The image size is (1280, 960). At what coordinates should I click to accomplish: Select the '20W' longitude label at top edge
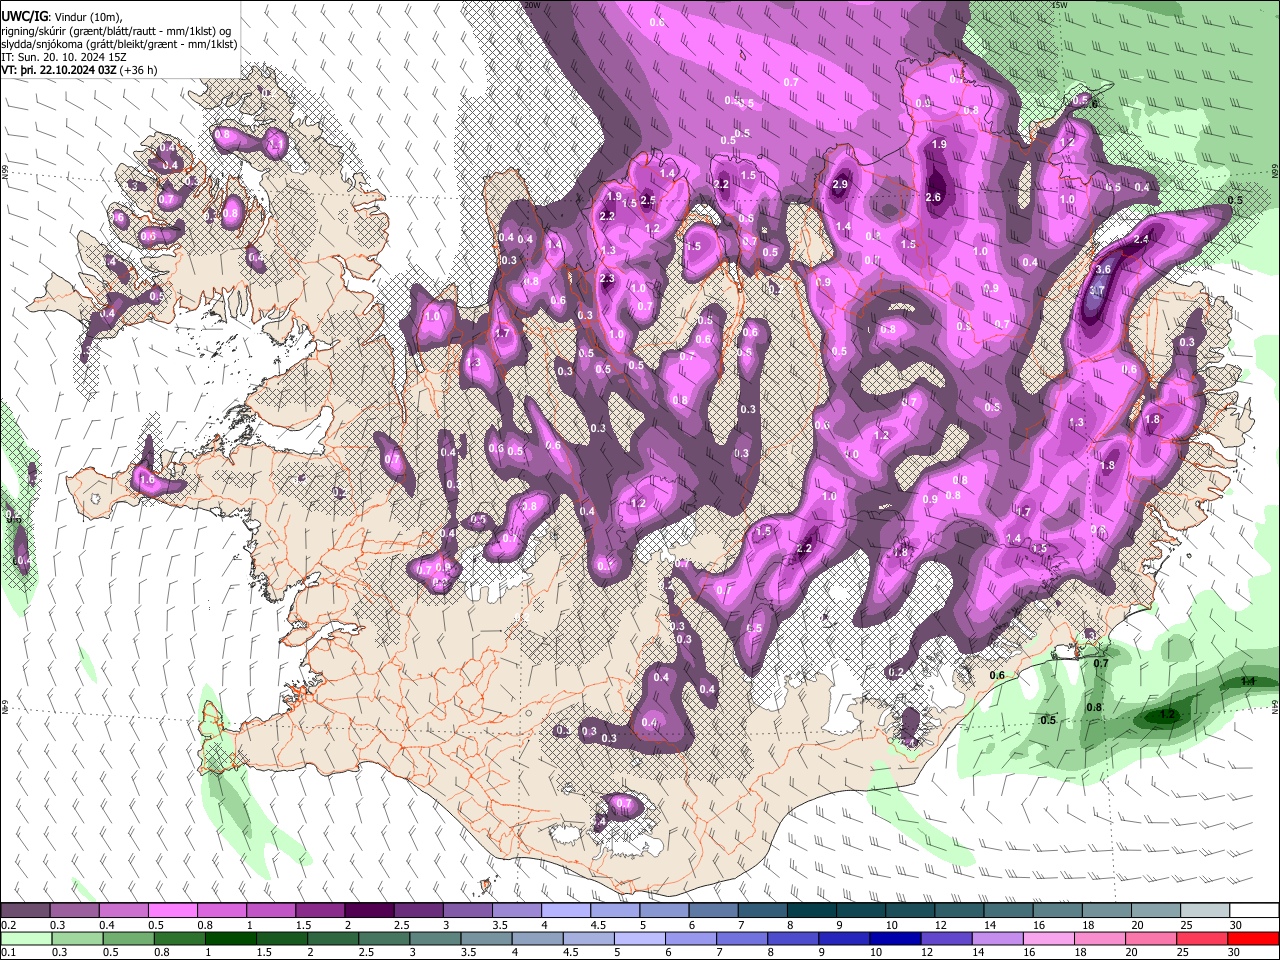pos(532,5)
